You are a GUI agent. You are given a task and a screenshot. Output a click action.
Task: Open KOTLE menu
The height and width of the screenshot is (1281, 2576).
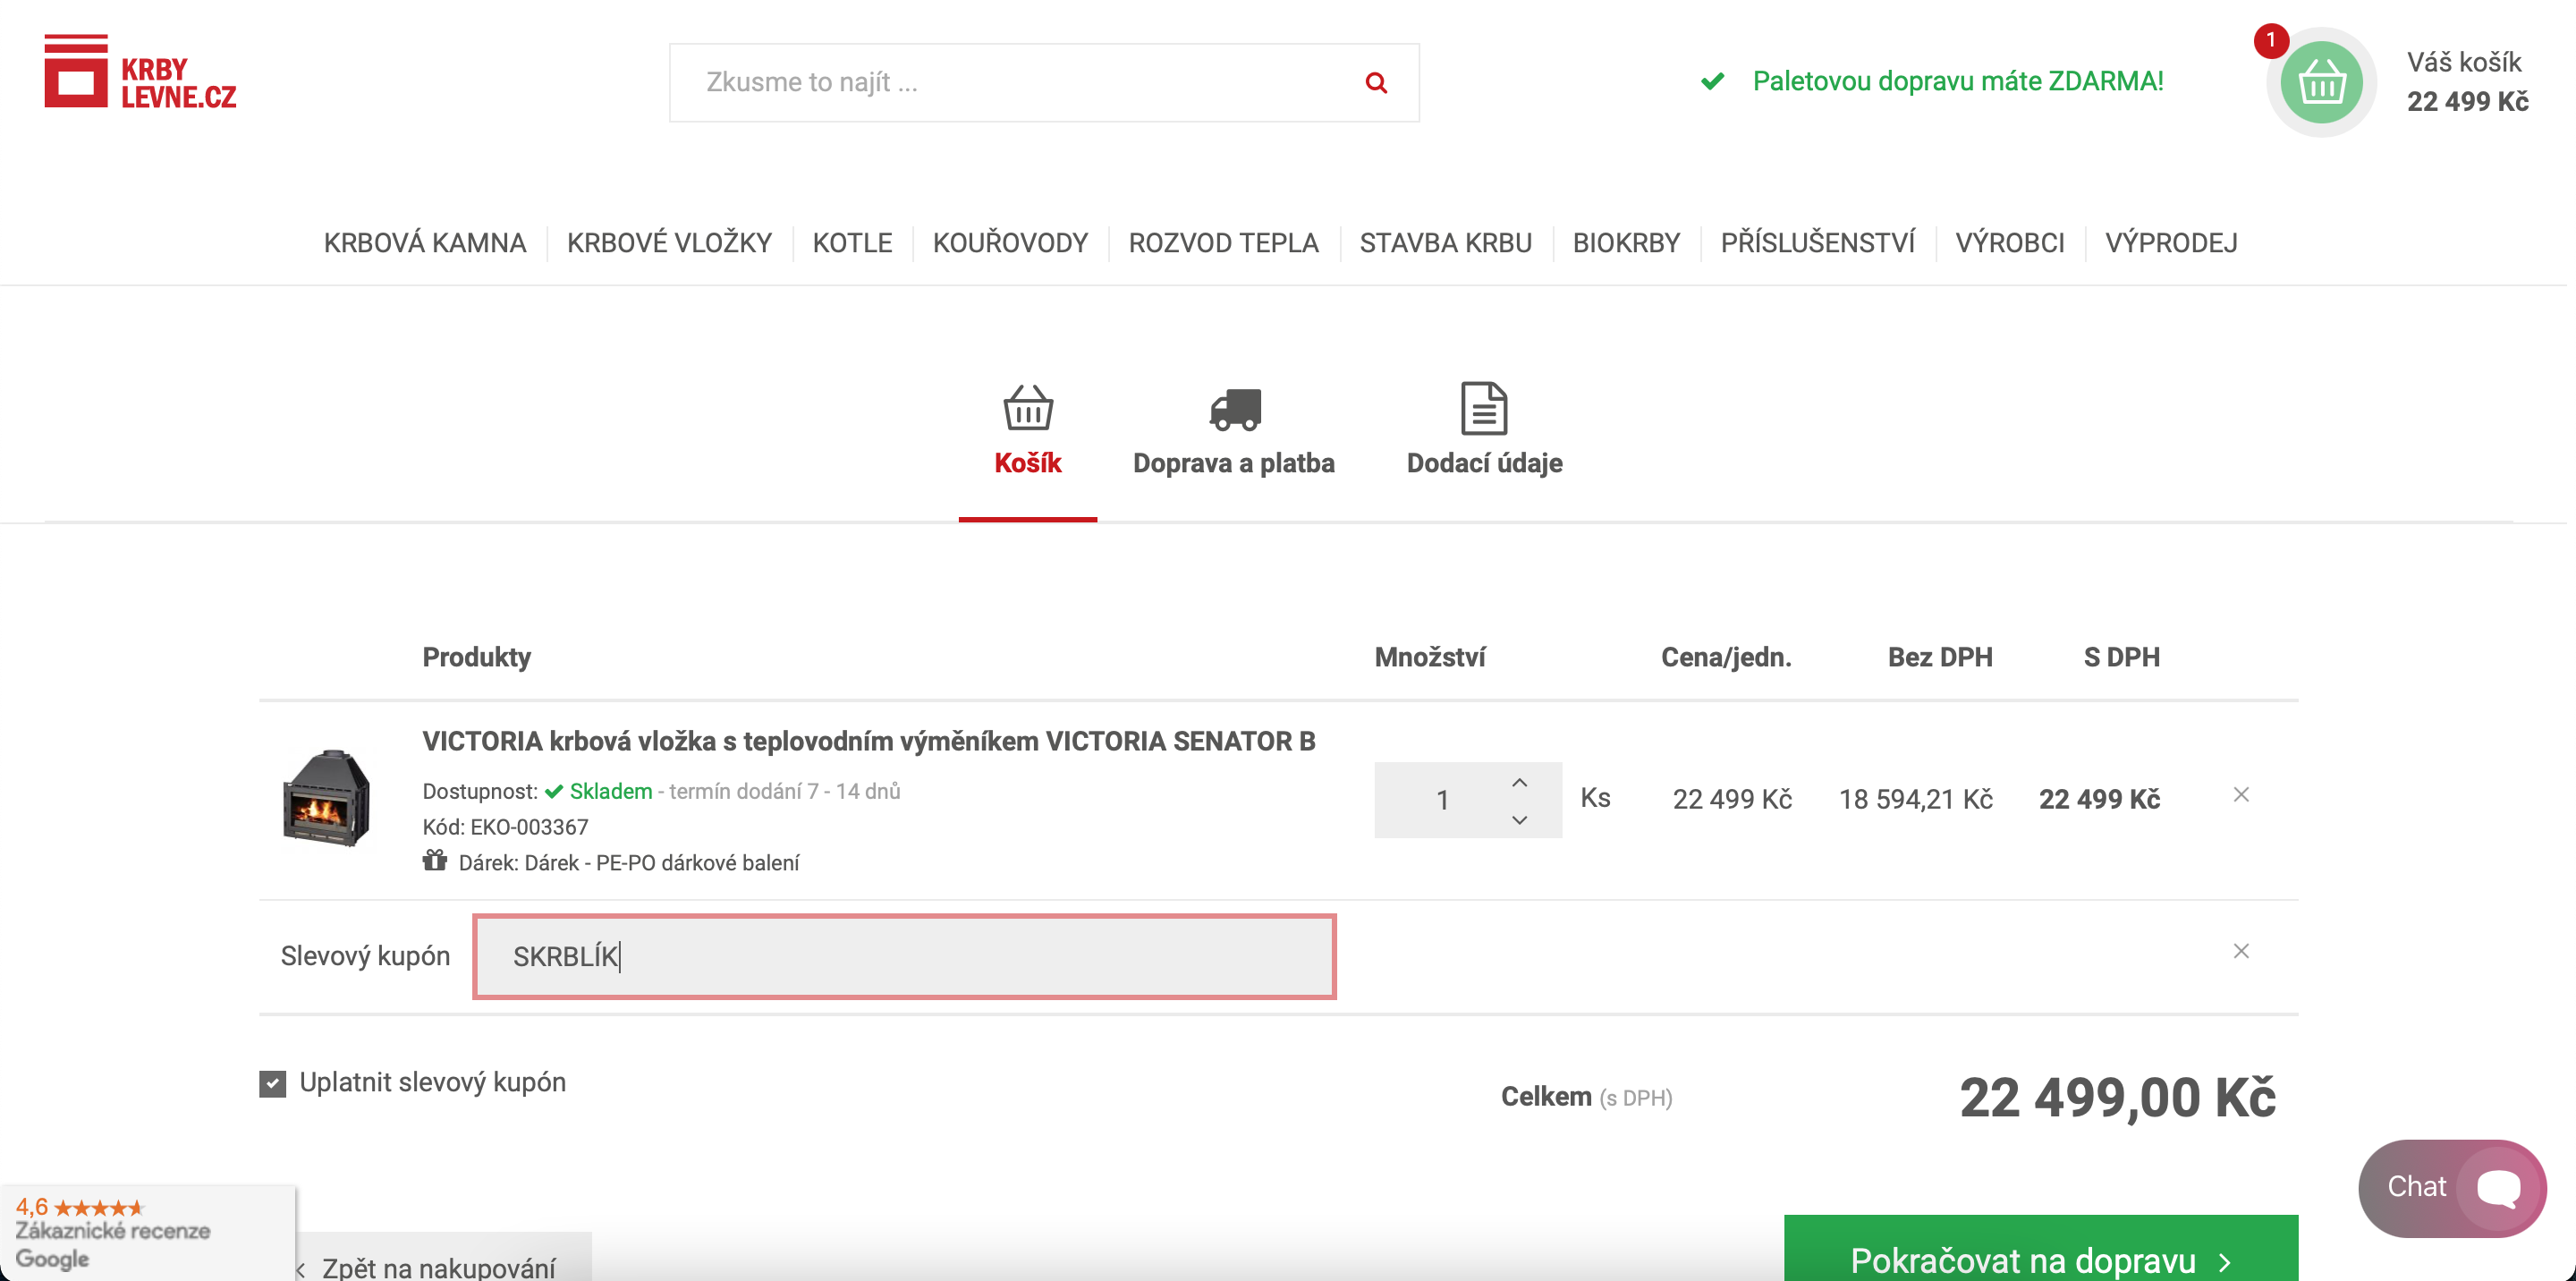click(852, 243)
